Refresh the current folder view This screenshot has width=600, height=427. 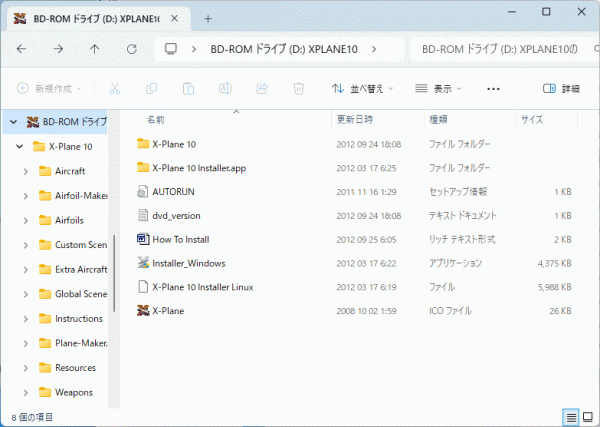click(132, 49)
